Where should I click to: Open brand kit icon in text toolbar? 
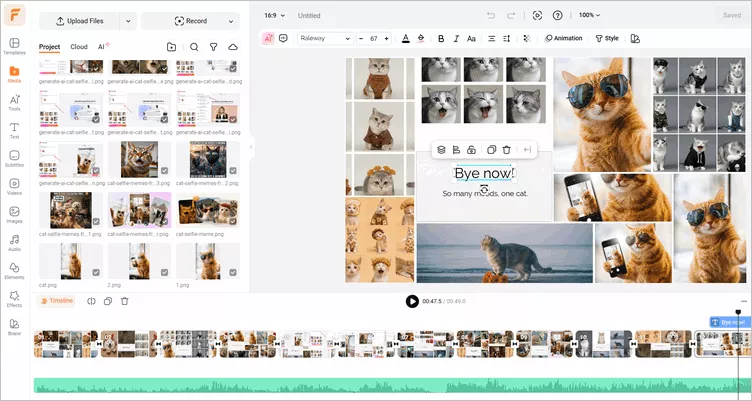[635, 38]
